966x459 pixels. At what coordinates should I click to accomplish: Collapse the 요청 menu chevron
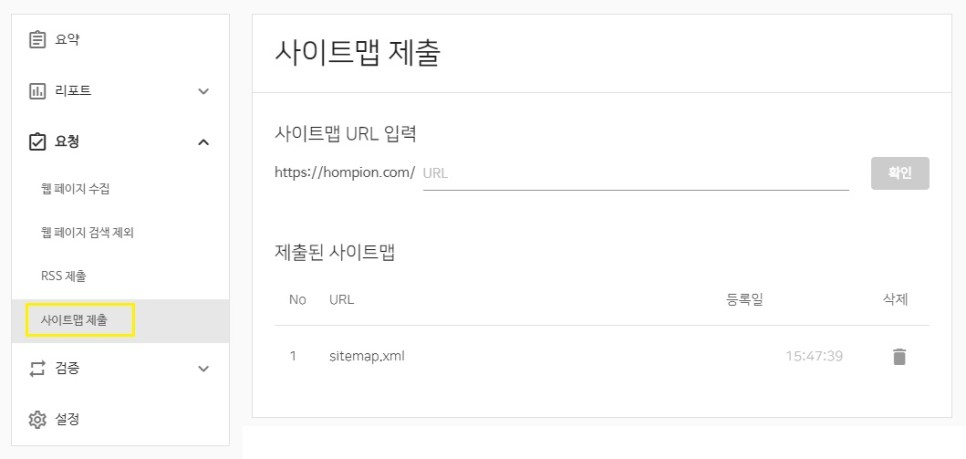(x=204, y=143)
